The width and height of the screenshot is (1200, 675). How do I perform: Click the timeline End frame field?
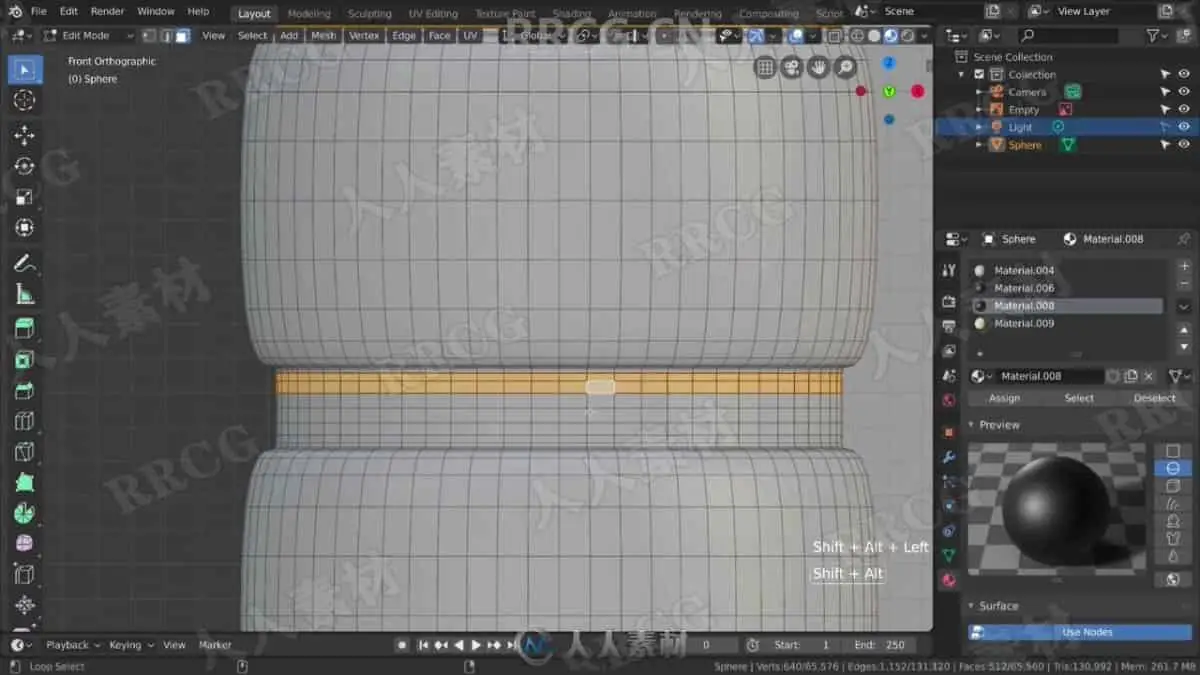pyautogui.click(x=879, y=645)
